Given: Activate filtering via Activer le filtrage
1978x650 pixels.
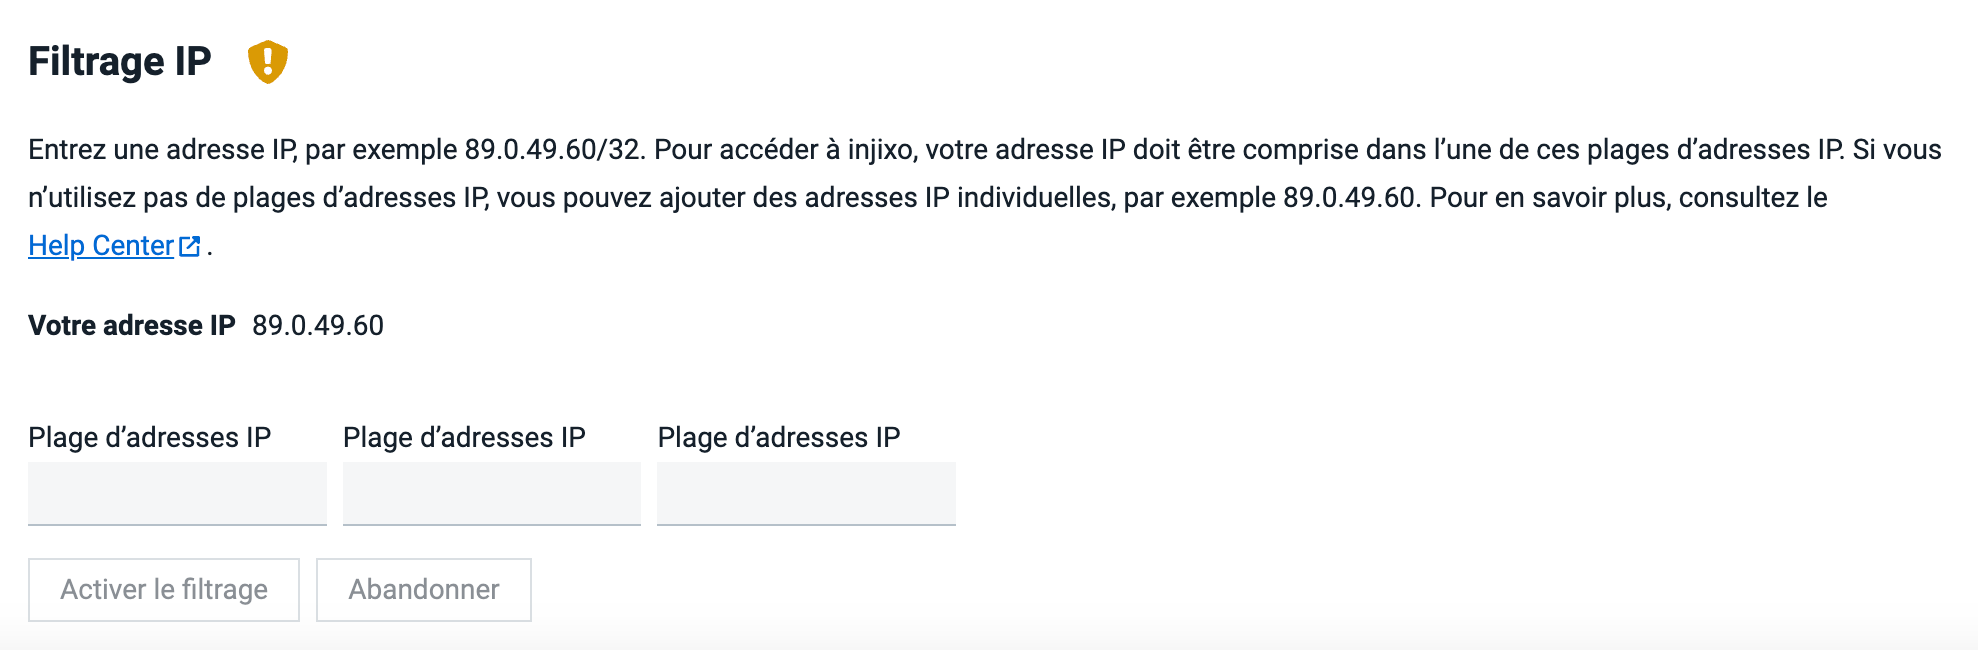Looking at the screenshot, I should (164, 589).
